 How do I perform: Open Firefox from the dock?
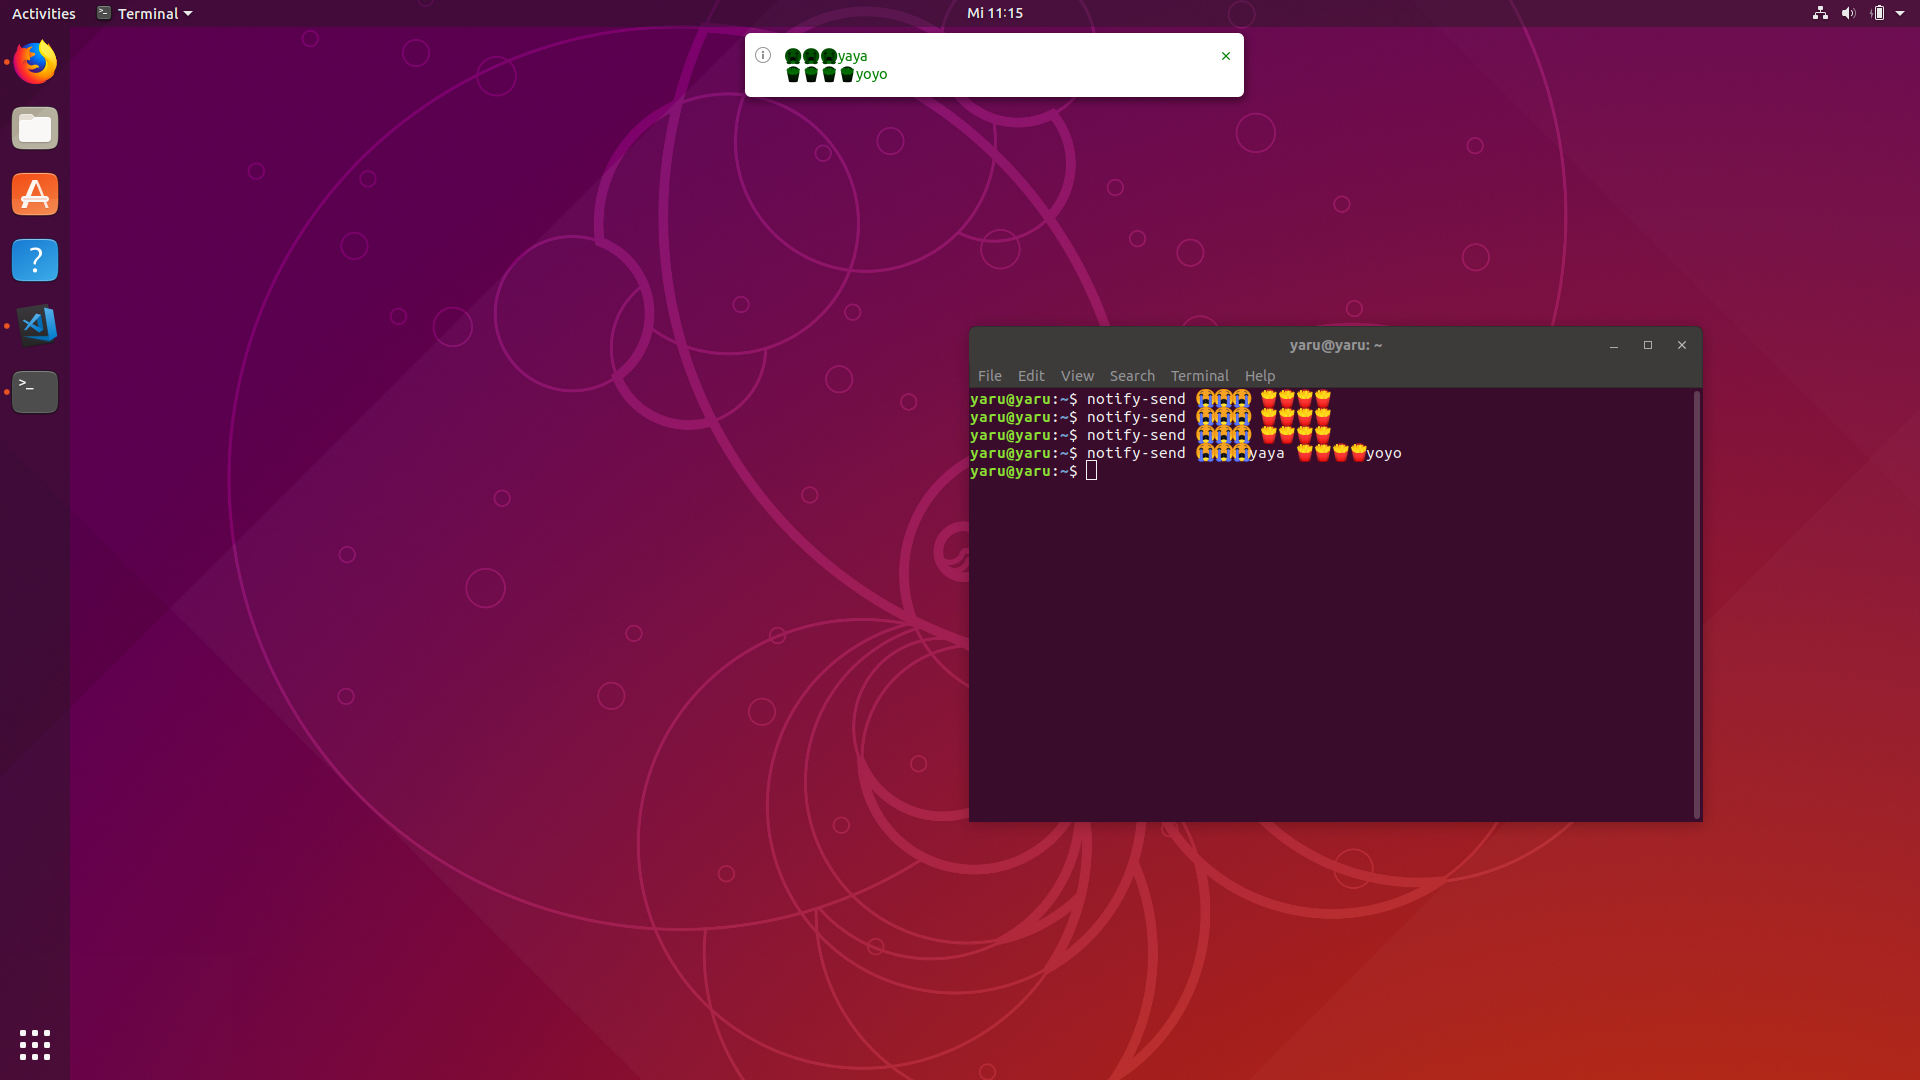[34, 62]
